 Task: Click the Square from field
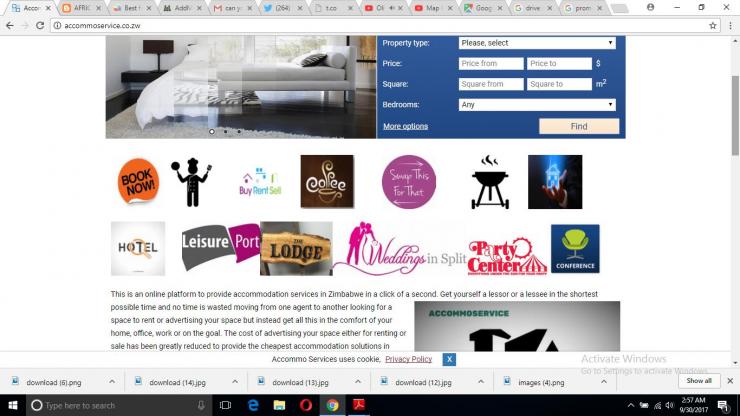491,84
